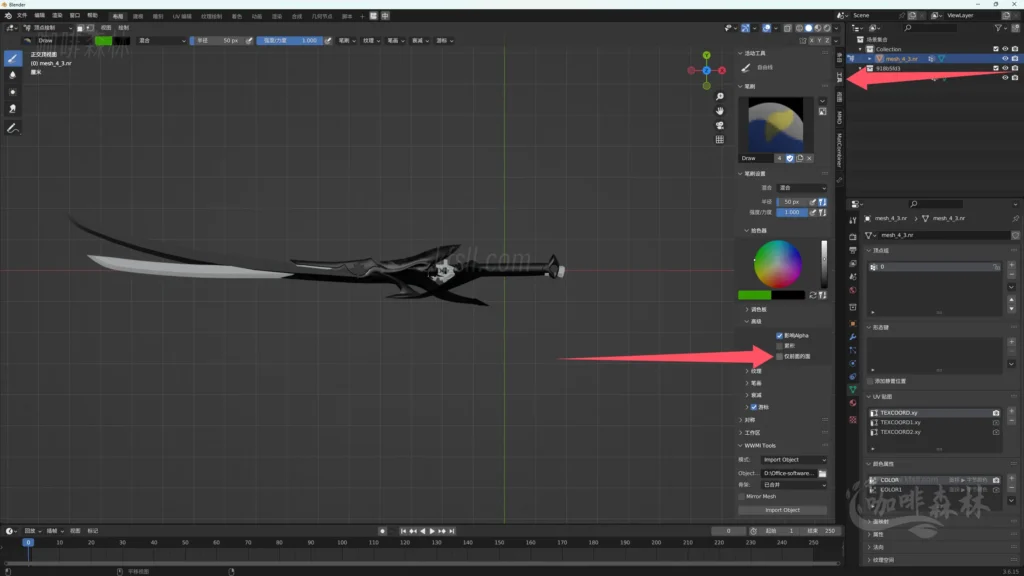Toggle orthographic grid view icon
The height and width of the screenshot is (576, 1024).
point(719,140)
